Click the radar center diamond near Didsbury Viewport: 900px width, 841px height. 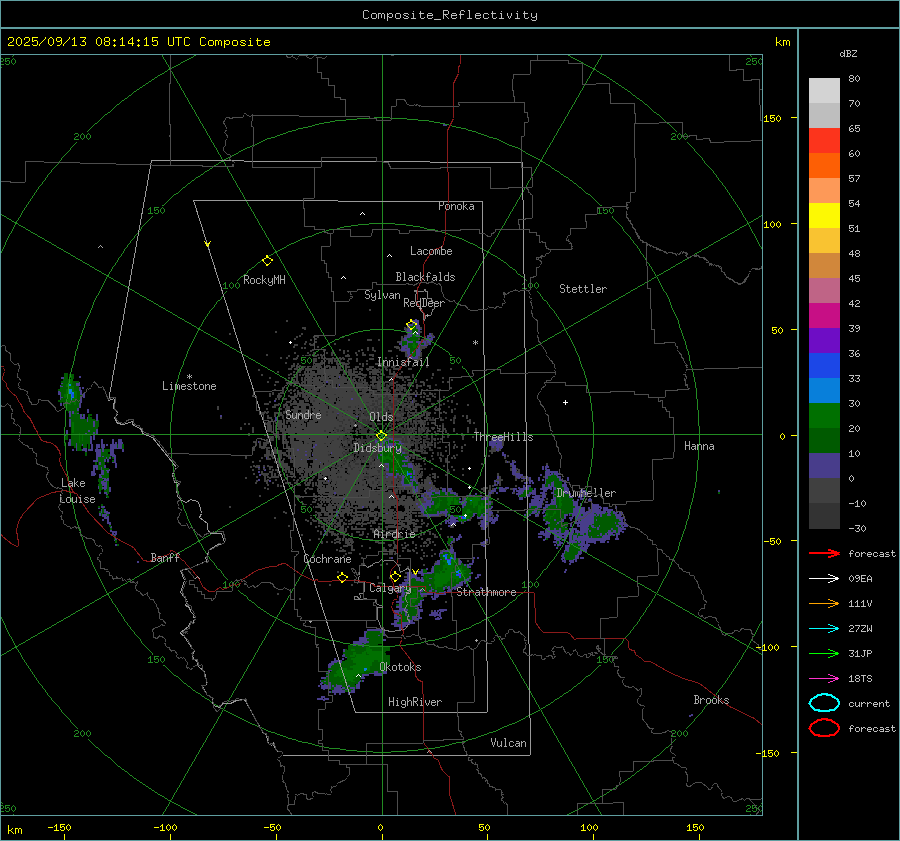pyautogui.click(x=381, y=435)
